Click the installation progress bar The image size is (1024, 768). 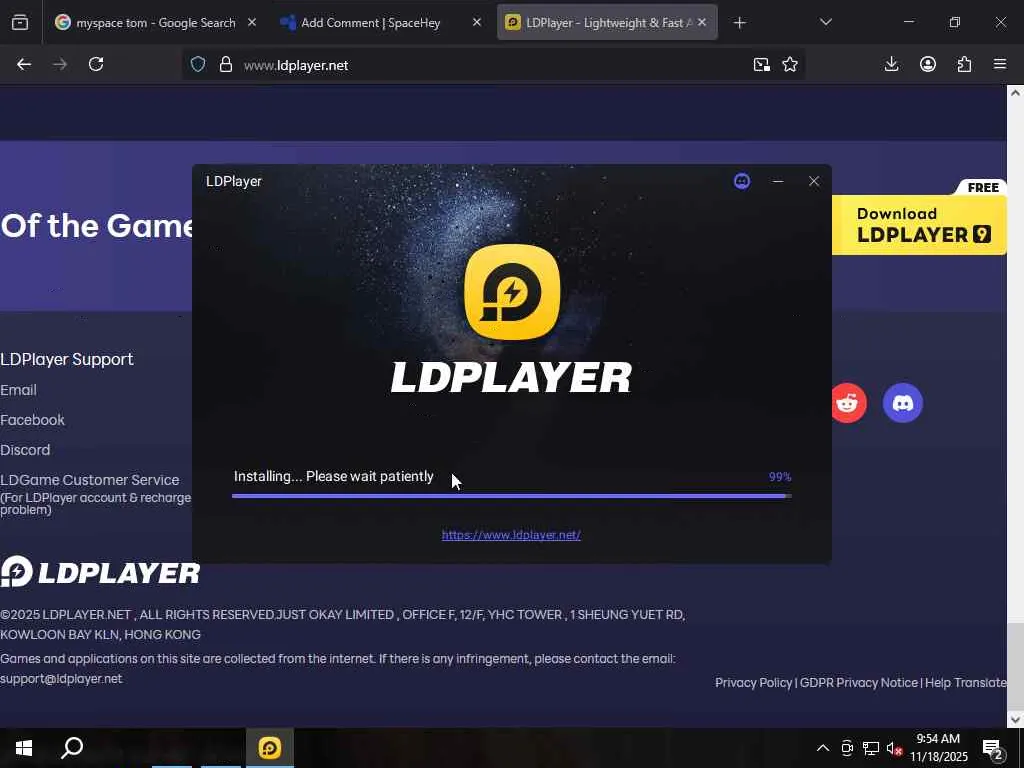point(511,496)
